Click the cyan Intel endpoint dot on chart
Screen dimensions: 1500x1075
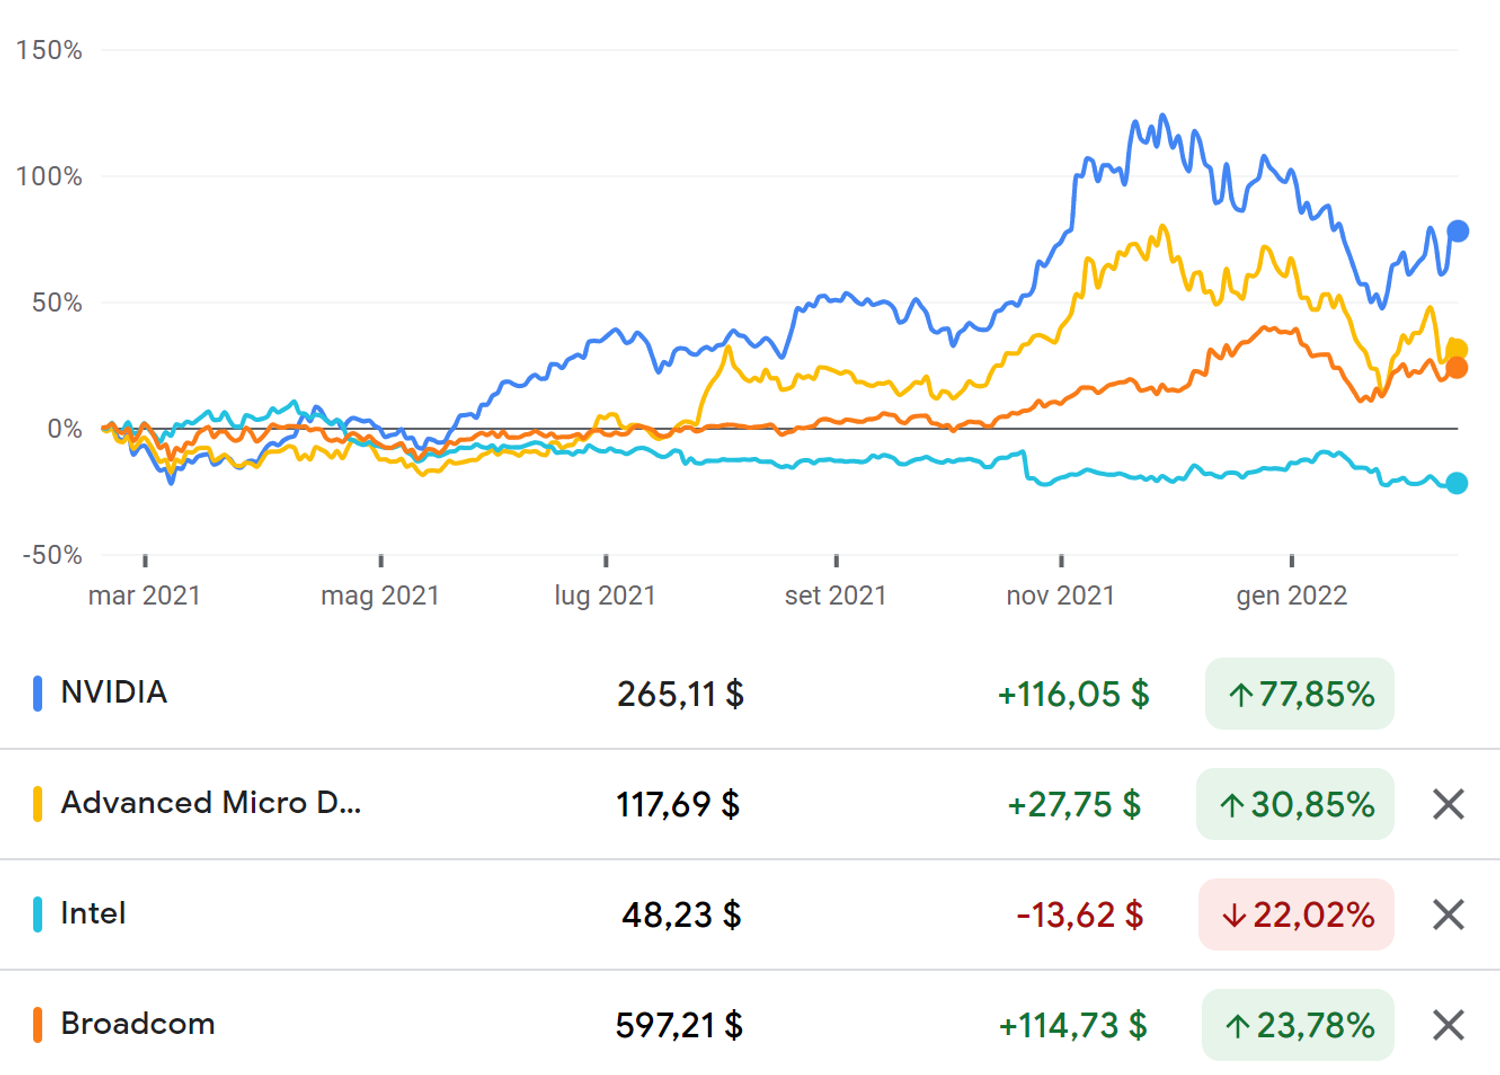coord(1457,483)
